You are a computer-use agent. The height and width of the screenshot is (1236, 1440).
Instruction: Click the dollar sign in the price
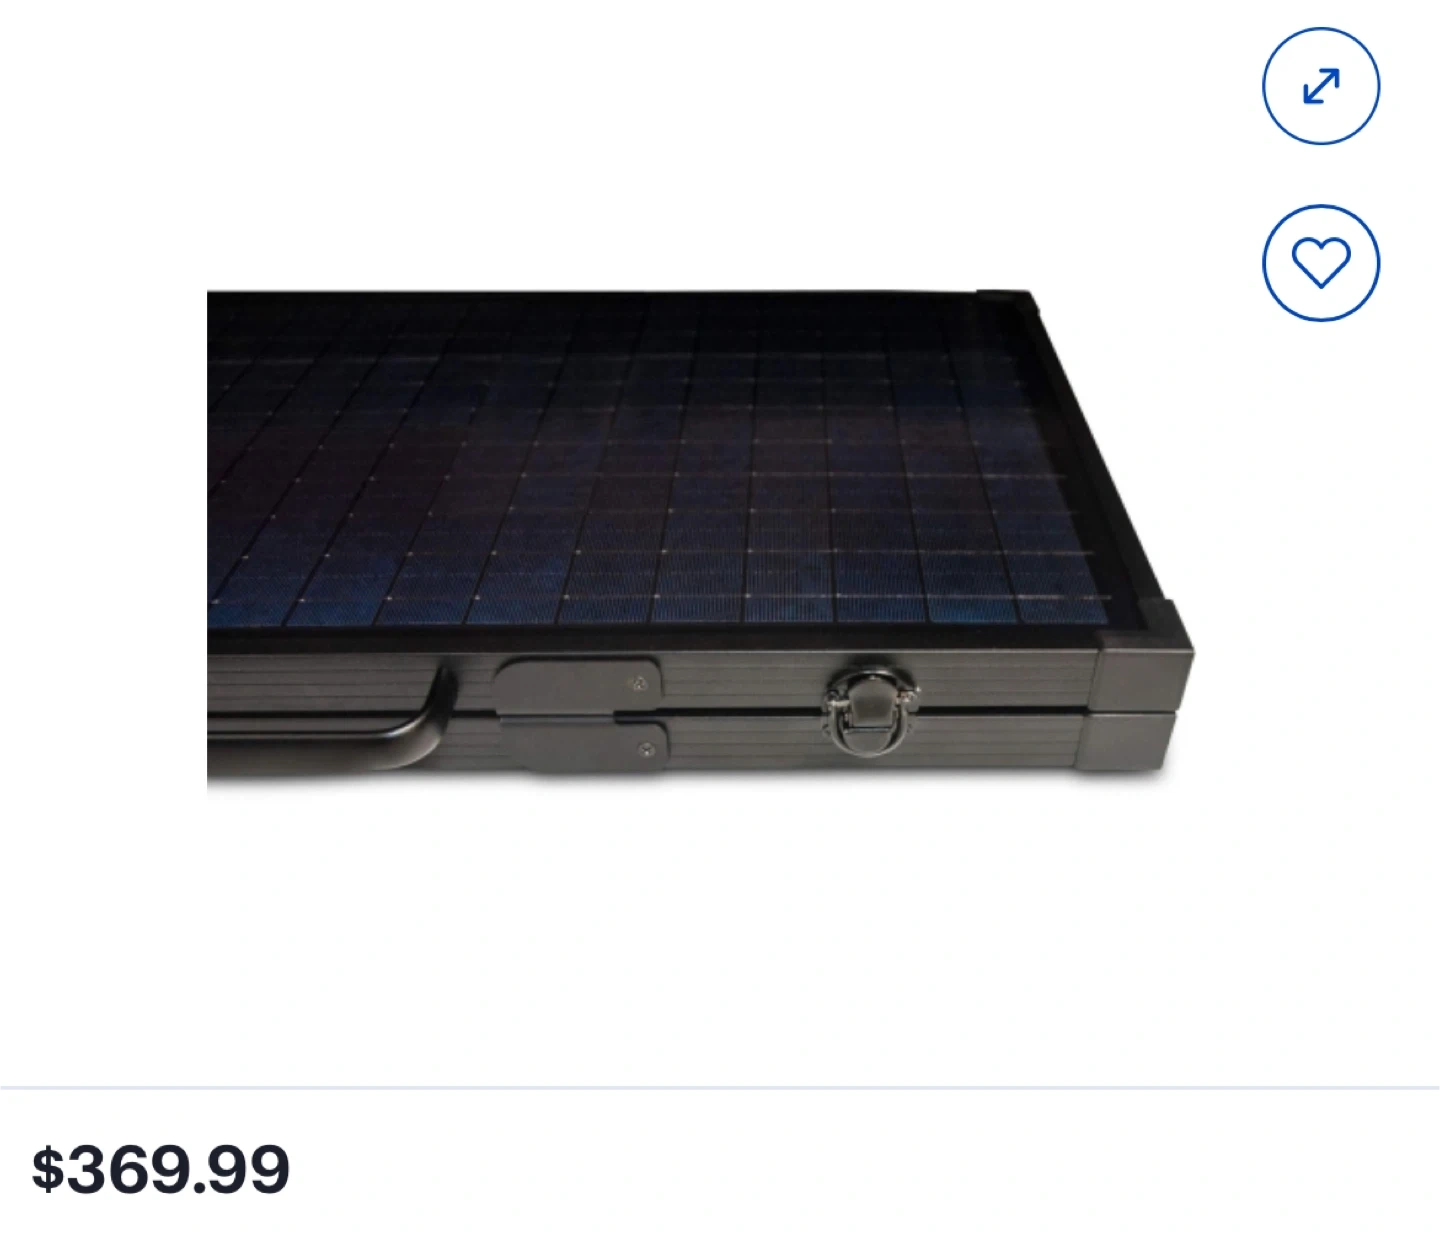(47, 1169)
